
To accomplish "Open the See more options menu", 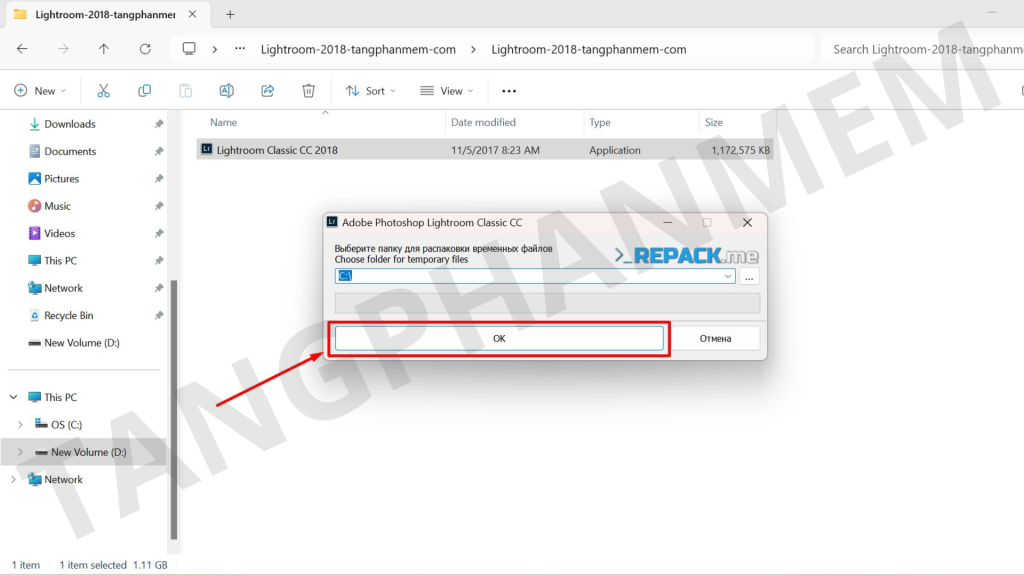I will tap(509, 91).
